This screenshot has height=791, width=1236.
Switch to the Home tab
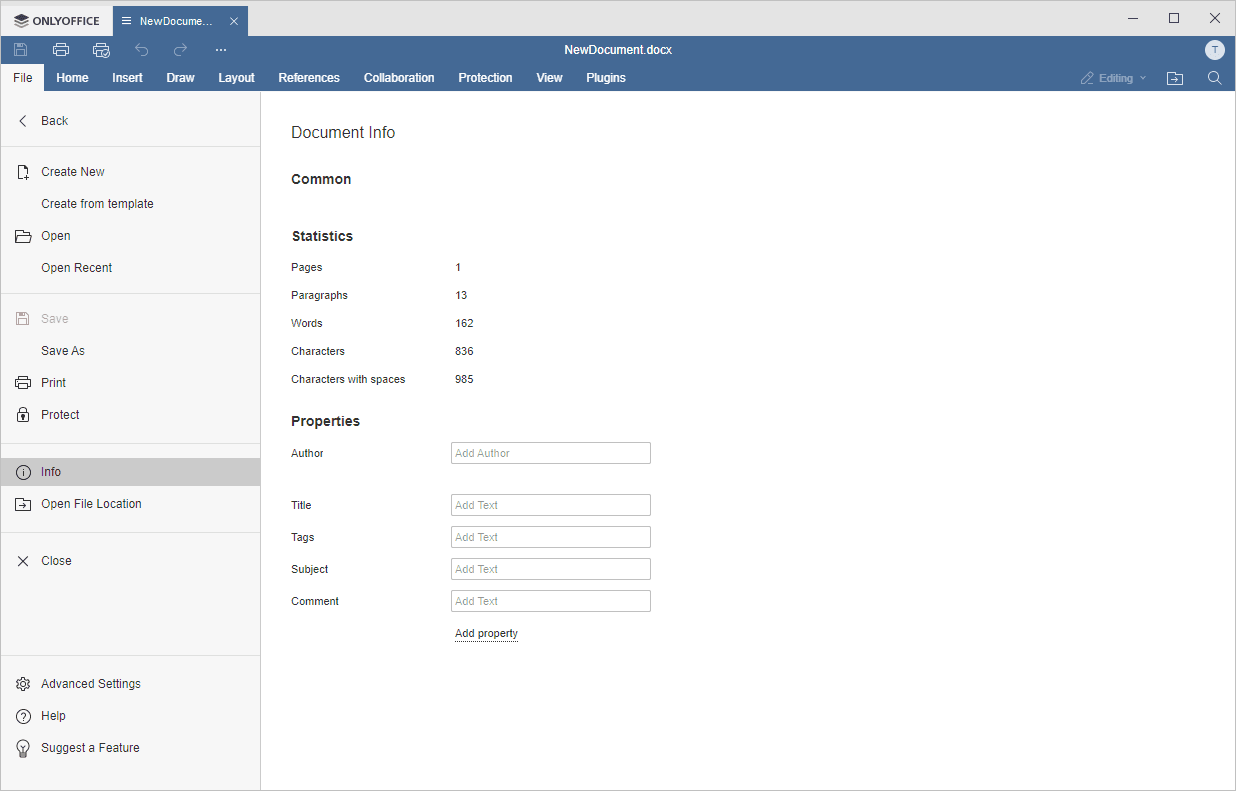72,78
